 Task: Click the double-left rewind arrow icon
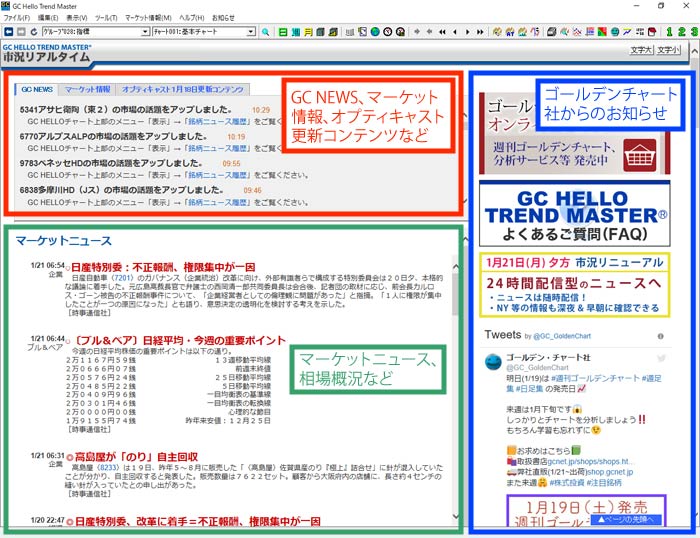click(x=442, y=32)
